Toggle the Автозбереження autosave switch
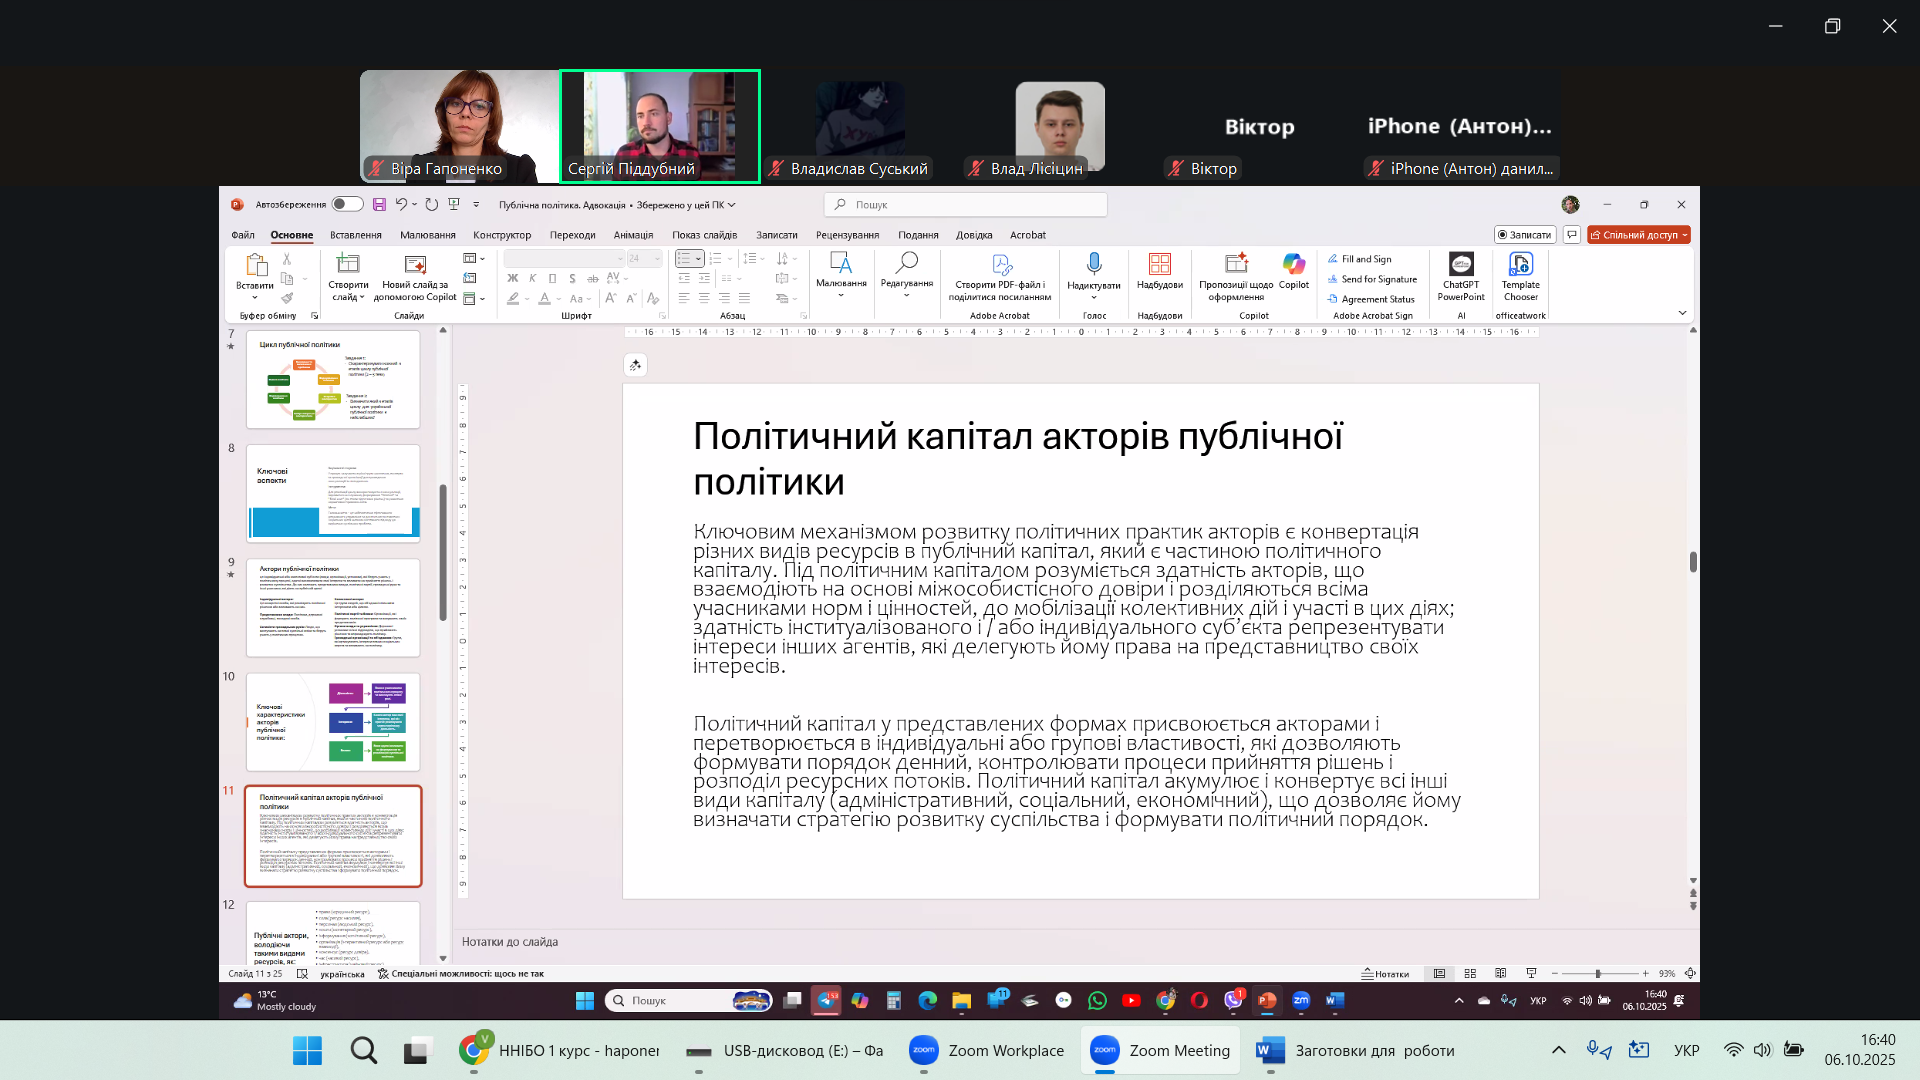Screen dimensions: 1920x1080 (347, 205)
